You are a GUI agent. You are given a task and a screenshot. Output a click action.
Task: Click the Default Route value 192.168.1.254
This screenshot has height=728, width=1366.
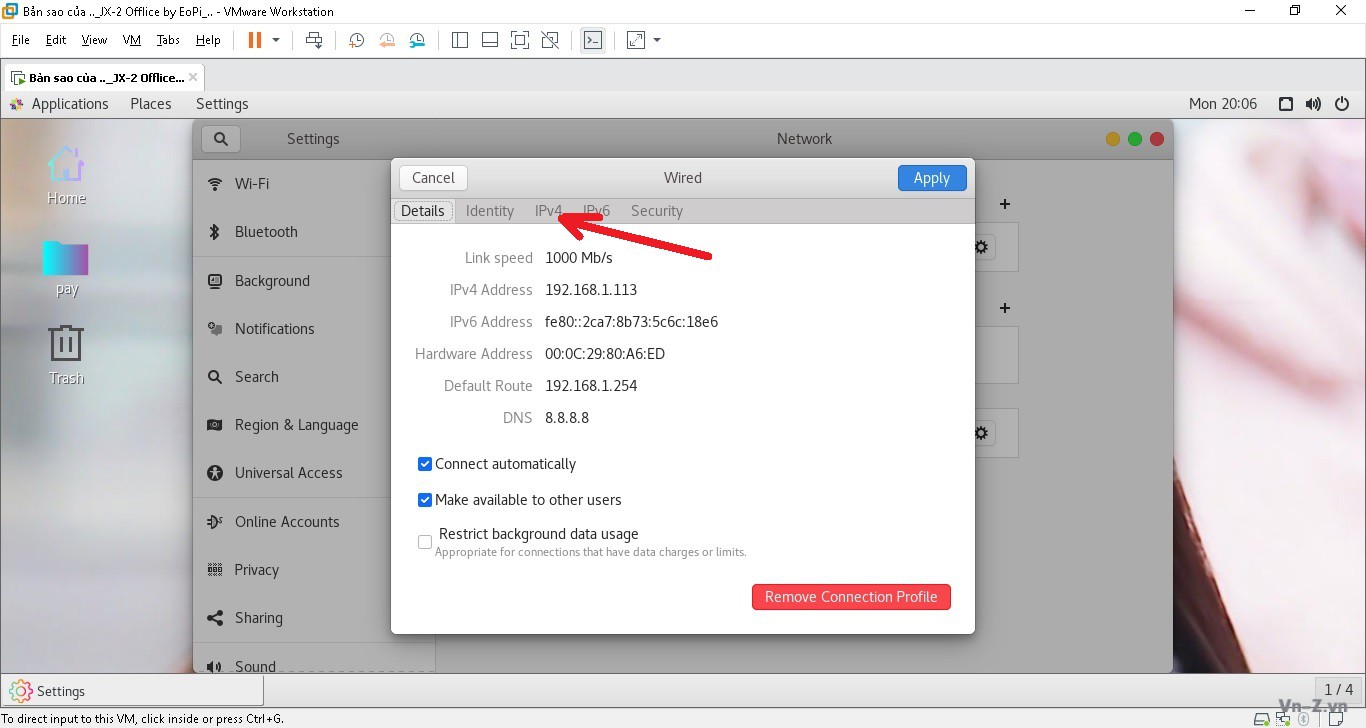click(x=591, y=386)
